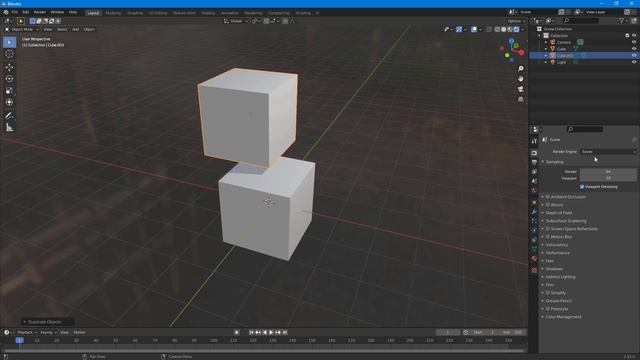640x360 pixels.
Task: Play the animation in the timeline
Action: pos(271,332)
